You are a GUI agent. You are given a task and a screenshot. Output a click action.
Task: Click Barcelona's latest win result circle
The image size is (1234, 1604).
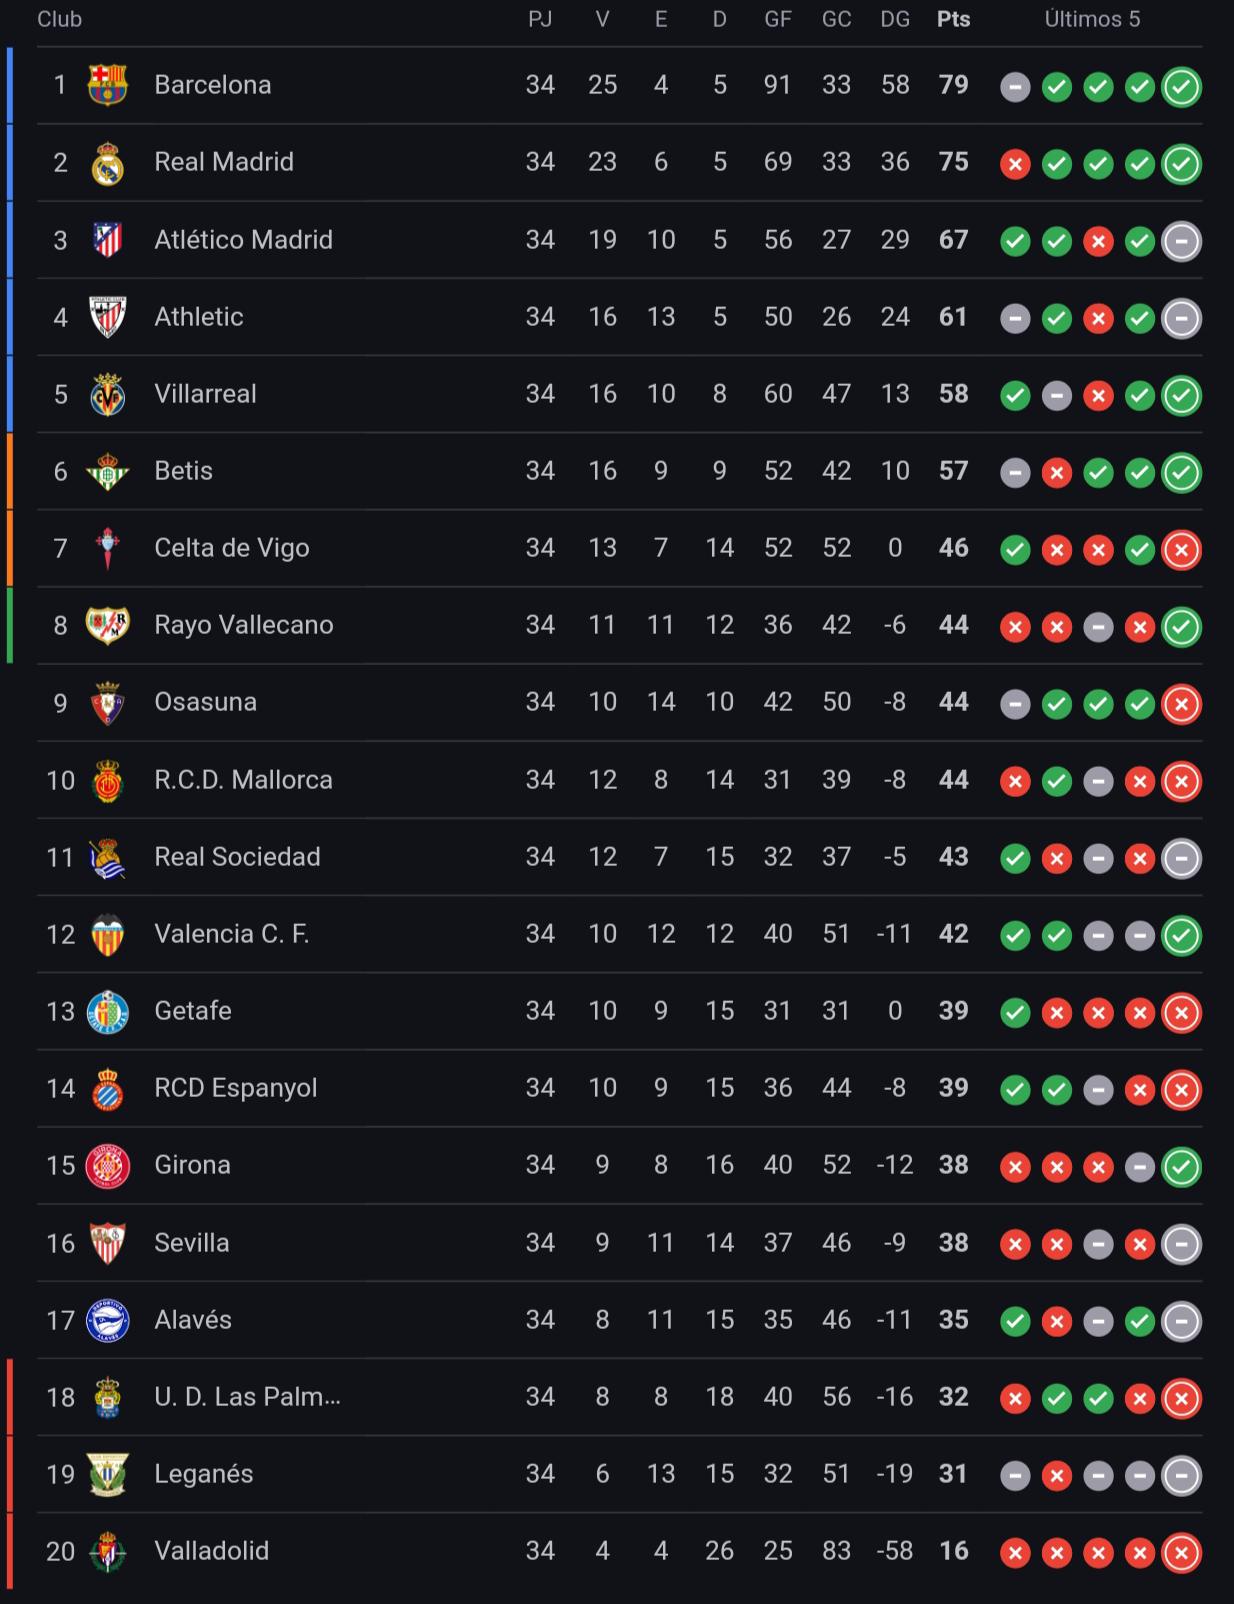pos(1181,87)
